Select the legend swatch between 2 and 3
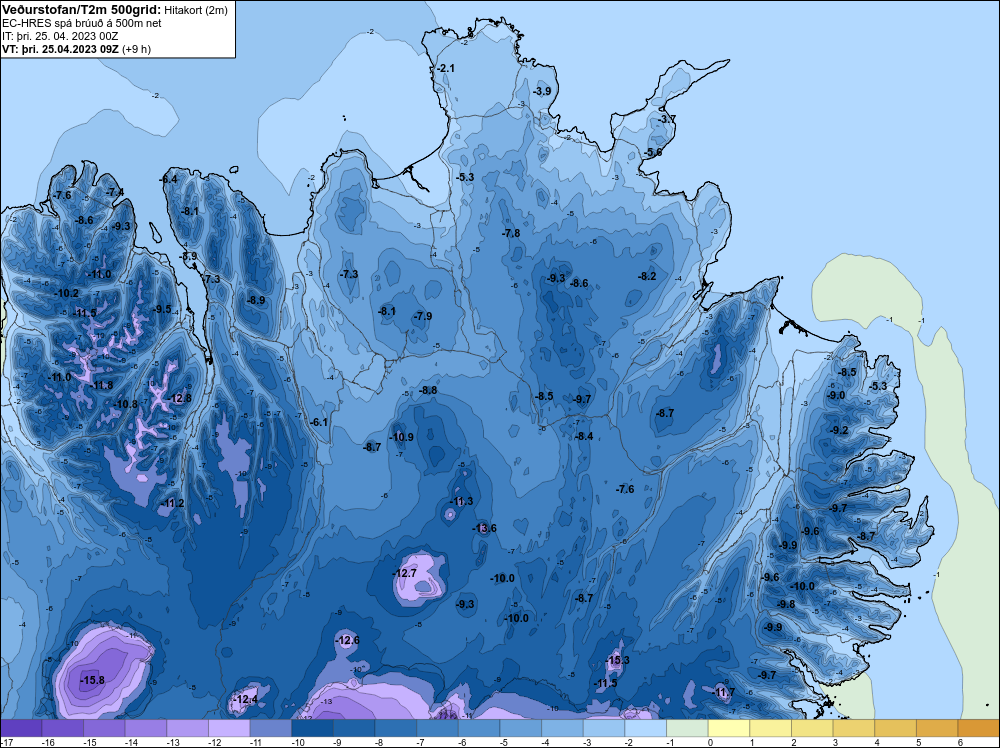This screenshot has height=748, width=1000. tap(812, 728)
